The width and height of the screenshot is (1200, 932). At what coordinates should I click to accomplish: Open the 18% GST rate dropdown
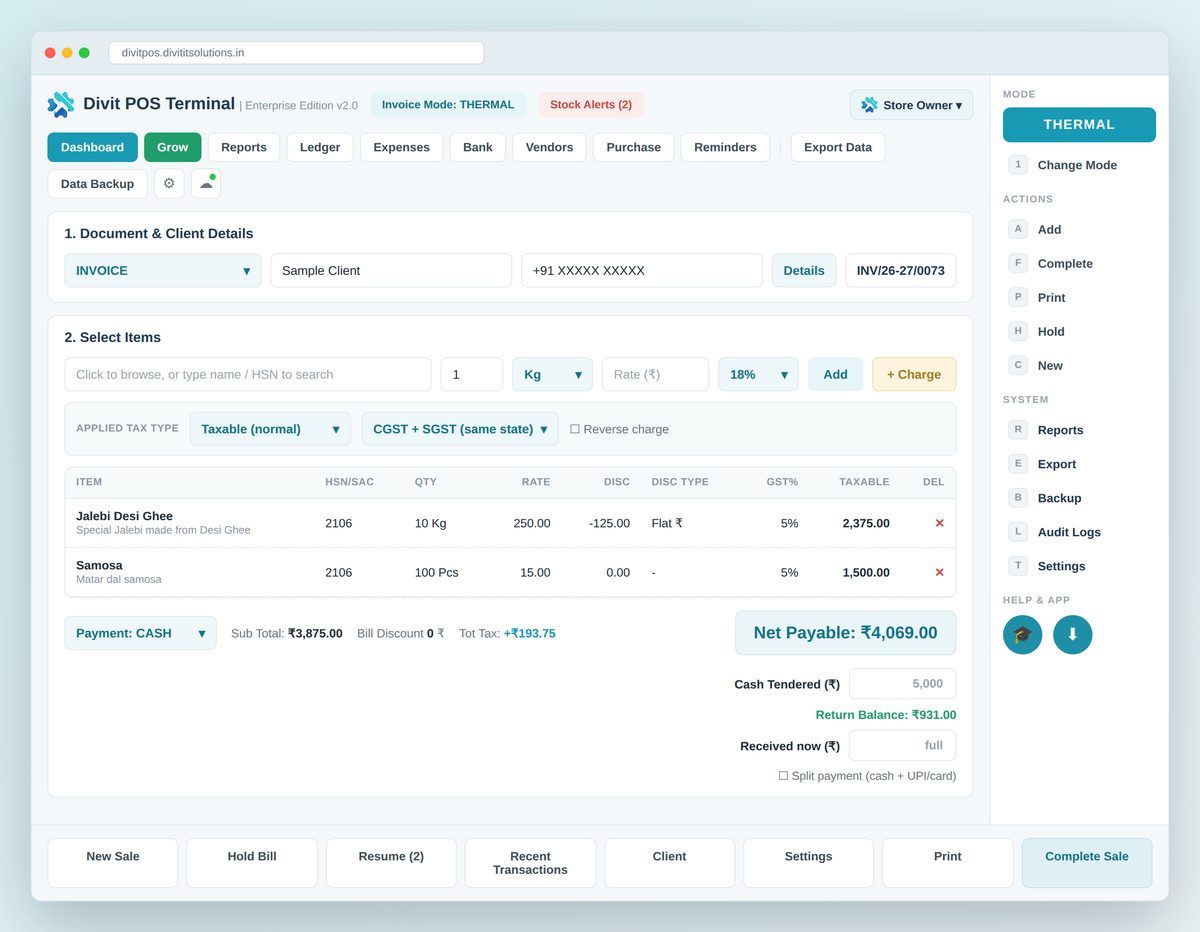pos(758,374)
